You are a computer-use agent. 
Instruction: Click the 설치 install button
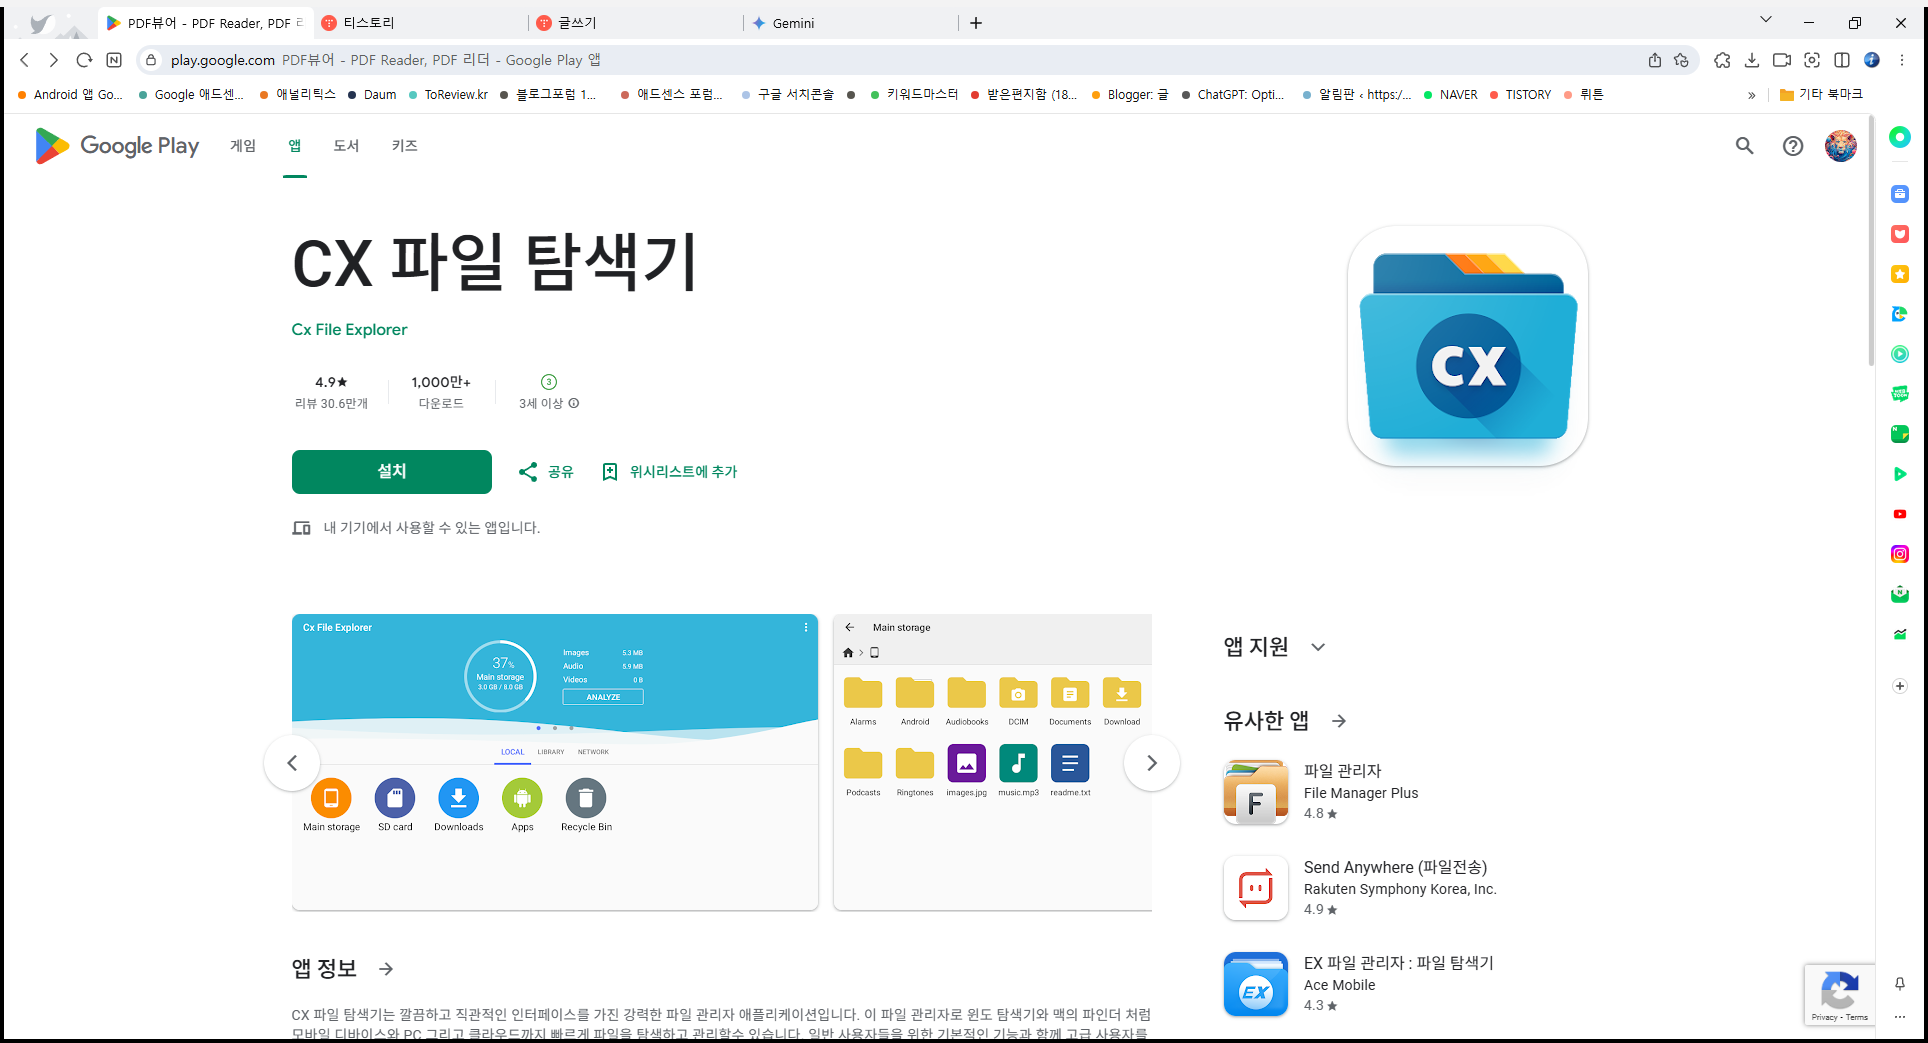[392, 472]
